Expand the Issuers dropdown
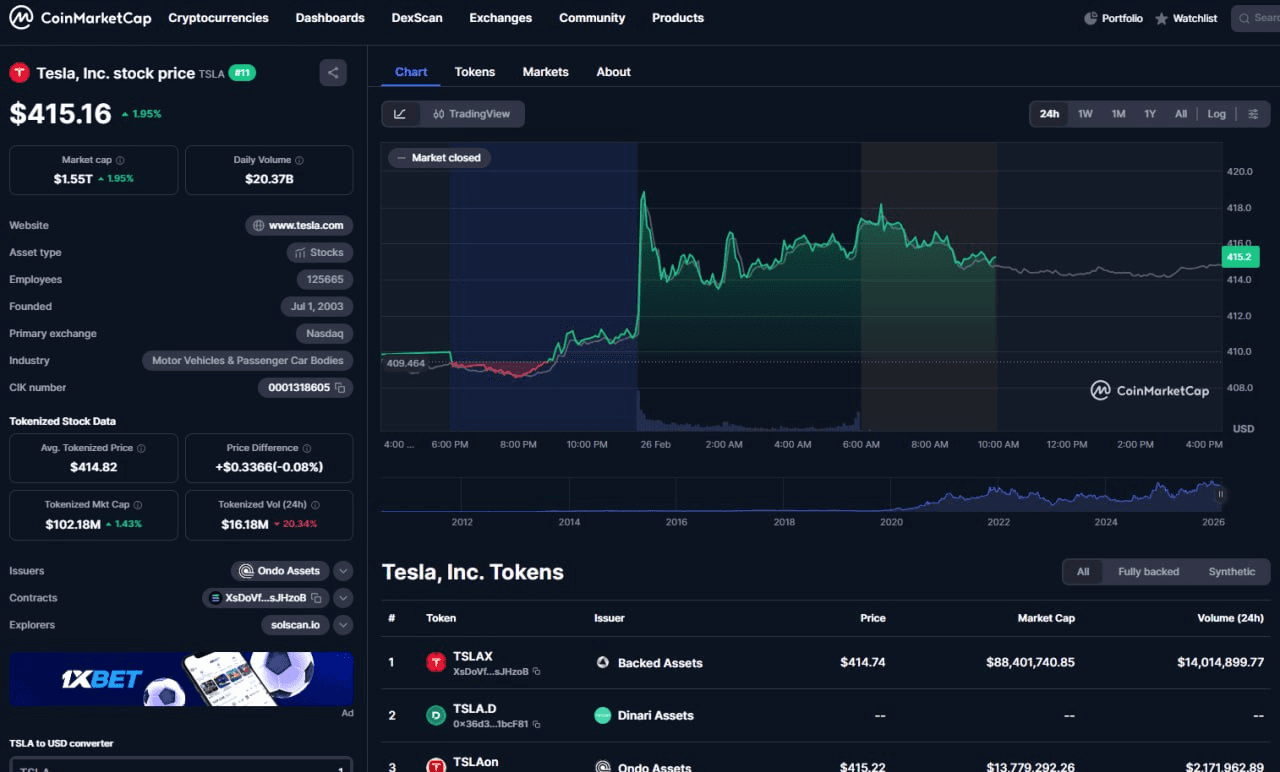The image size is (1280, 772). click(x=343, y=570)
